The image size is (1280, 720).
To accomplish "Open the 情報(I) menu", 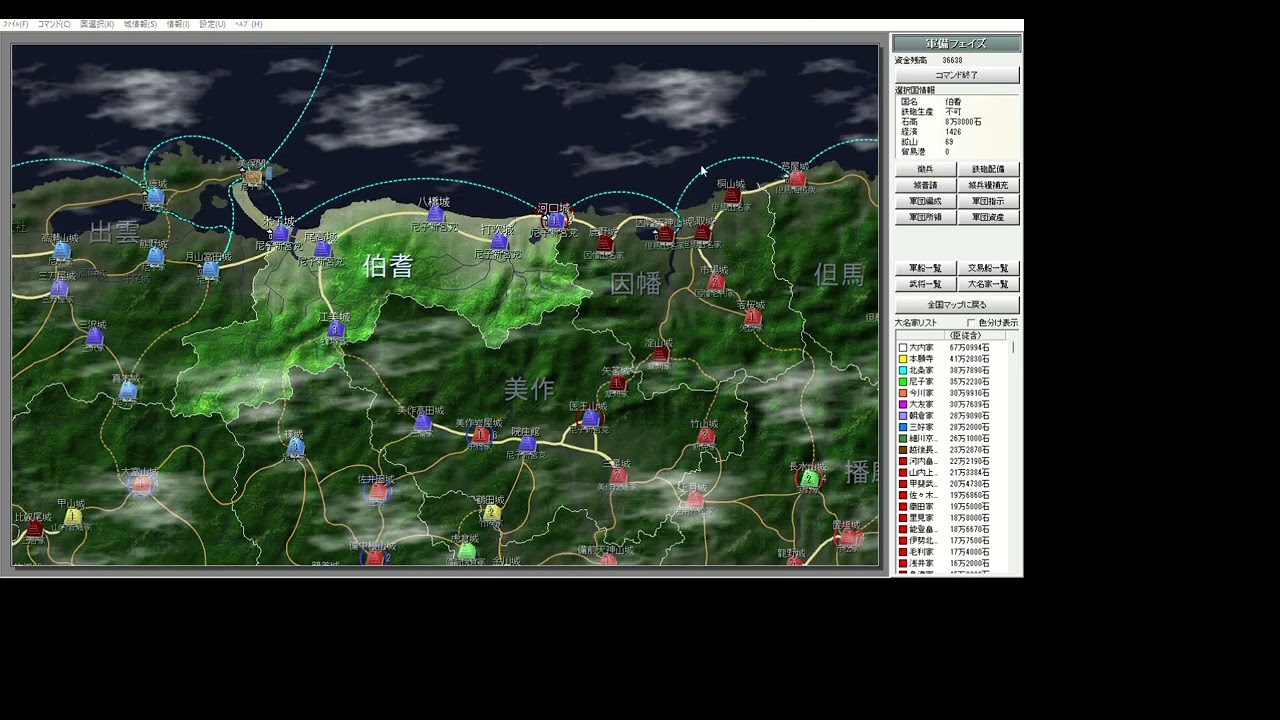I will [x=178, y=24].
